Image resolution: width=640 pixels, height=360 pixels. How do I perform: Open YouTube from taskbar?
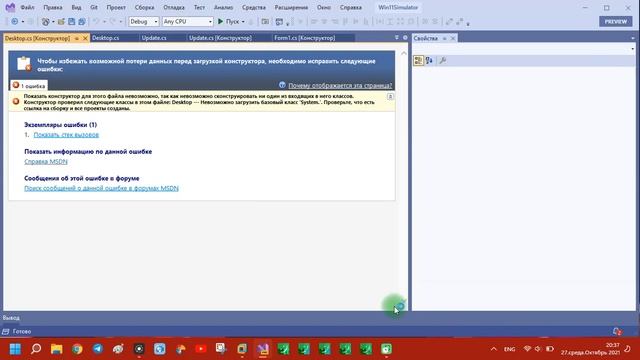200,349
